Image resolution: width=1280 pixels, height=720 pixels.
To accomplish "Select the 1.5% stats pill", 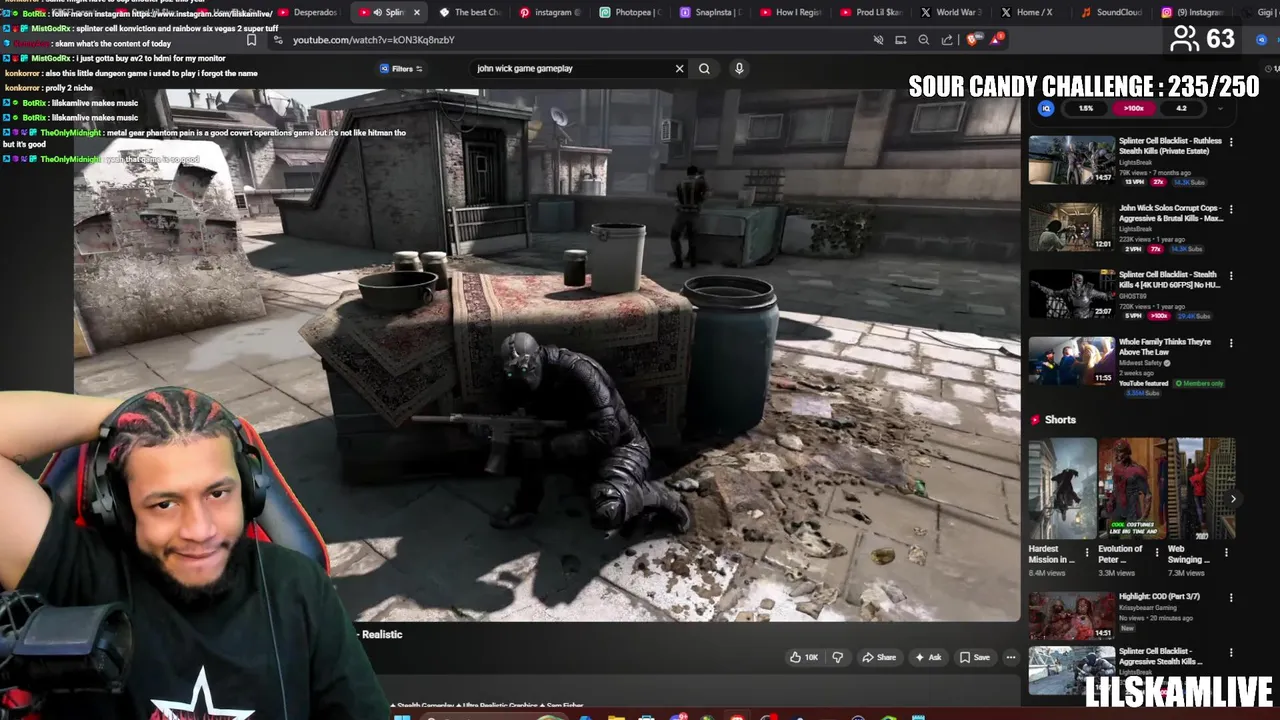I will (1085, 108).
